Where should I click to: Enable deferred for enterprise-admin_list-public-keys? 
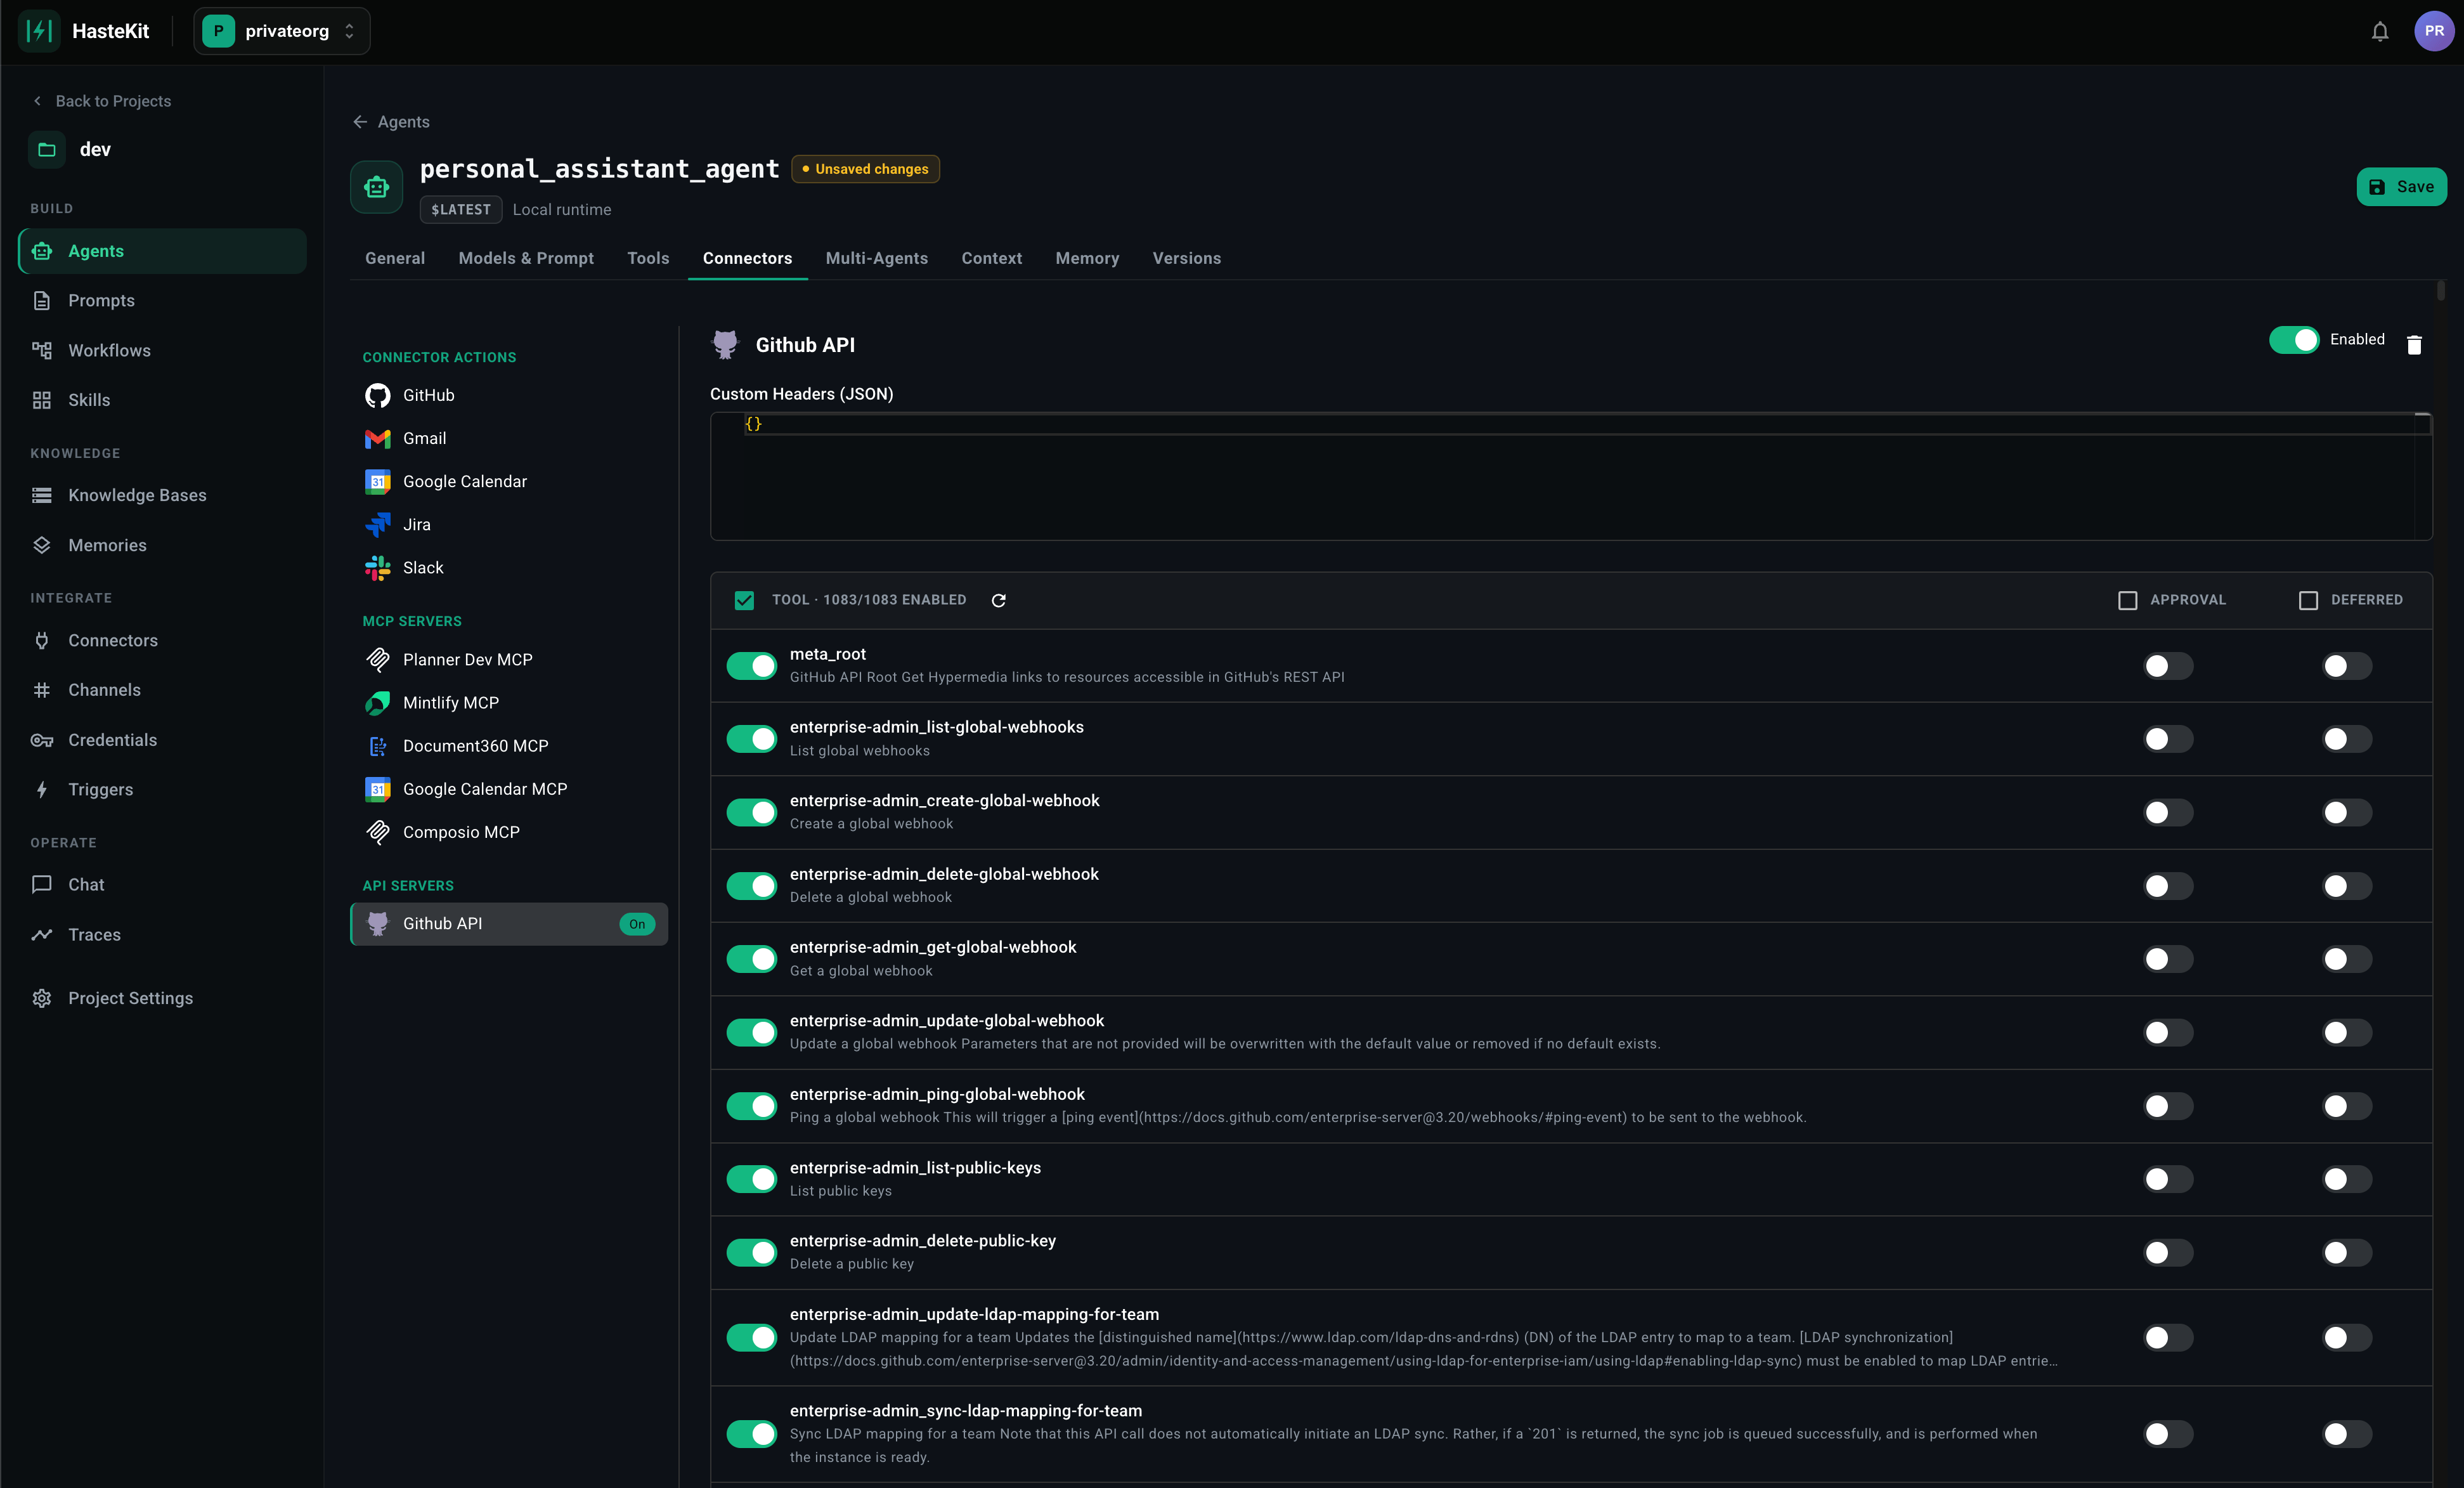pyautogui.click(x=2346, y=1179)
